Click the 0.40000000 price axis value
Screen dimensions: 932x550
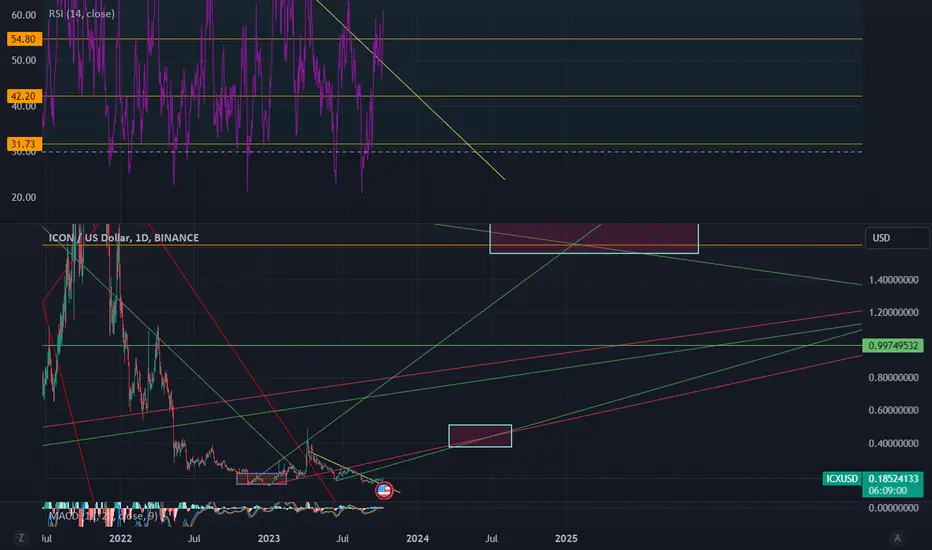893,444
